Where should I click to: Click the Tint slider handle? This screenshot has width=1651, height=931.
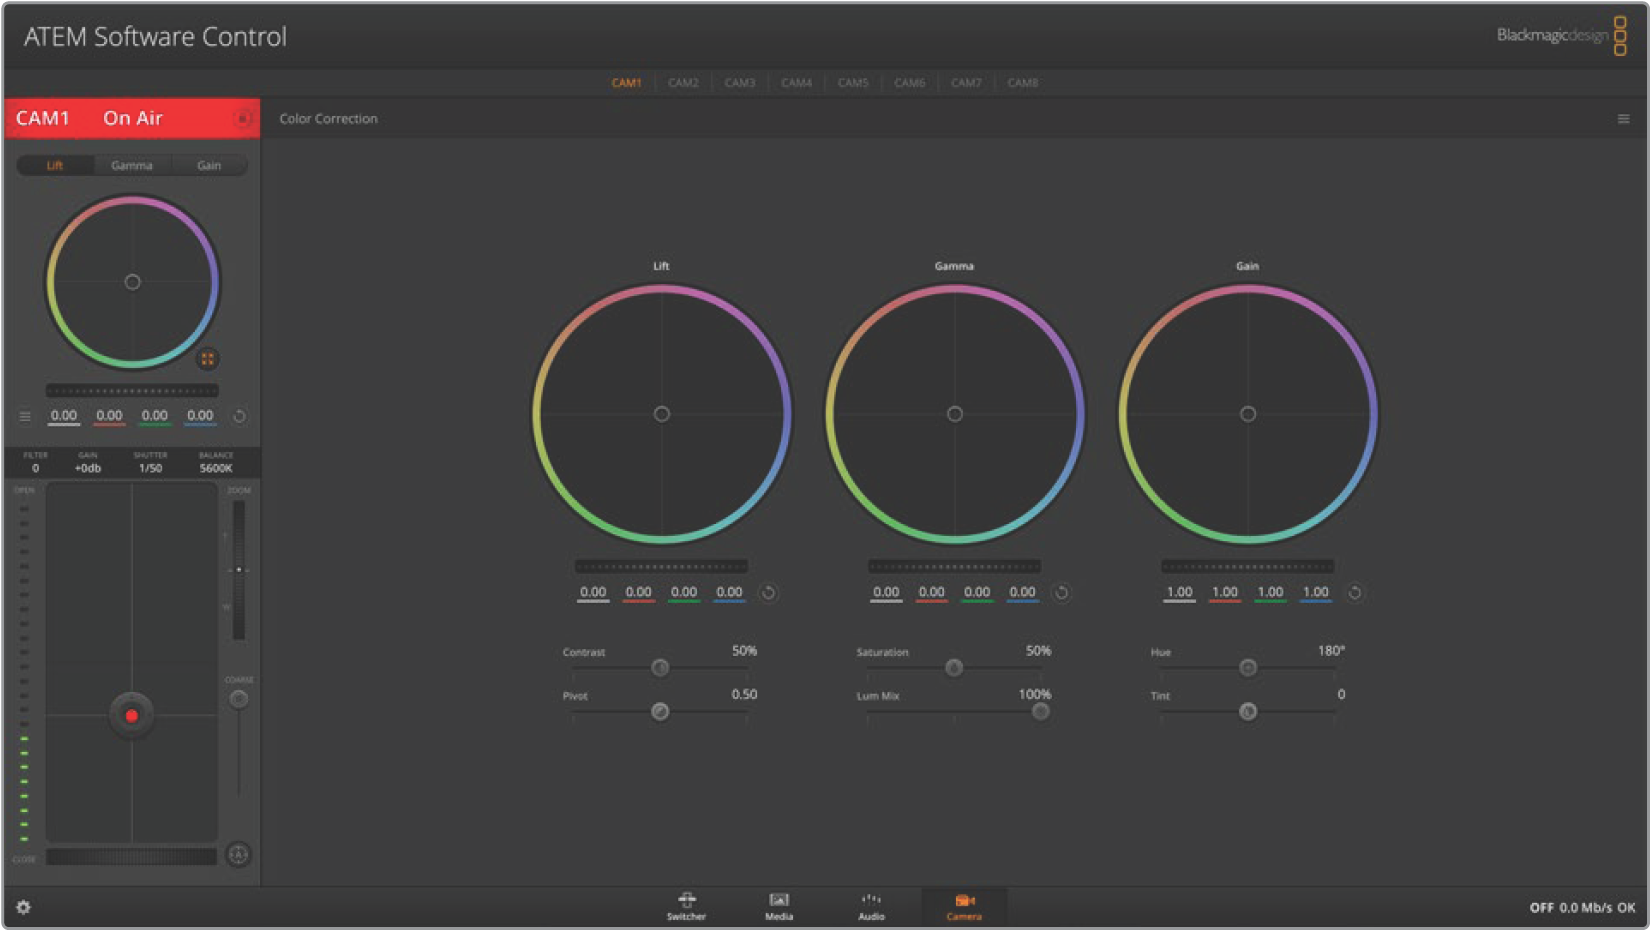tap(1248, 712)
